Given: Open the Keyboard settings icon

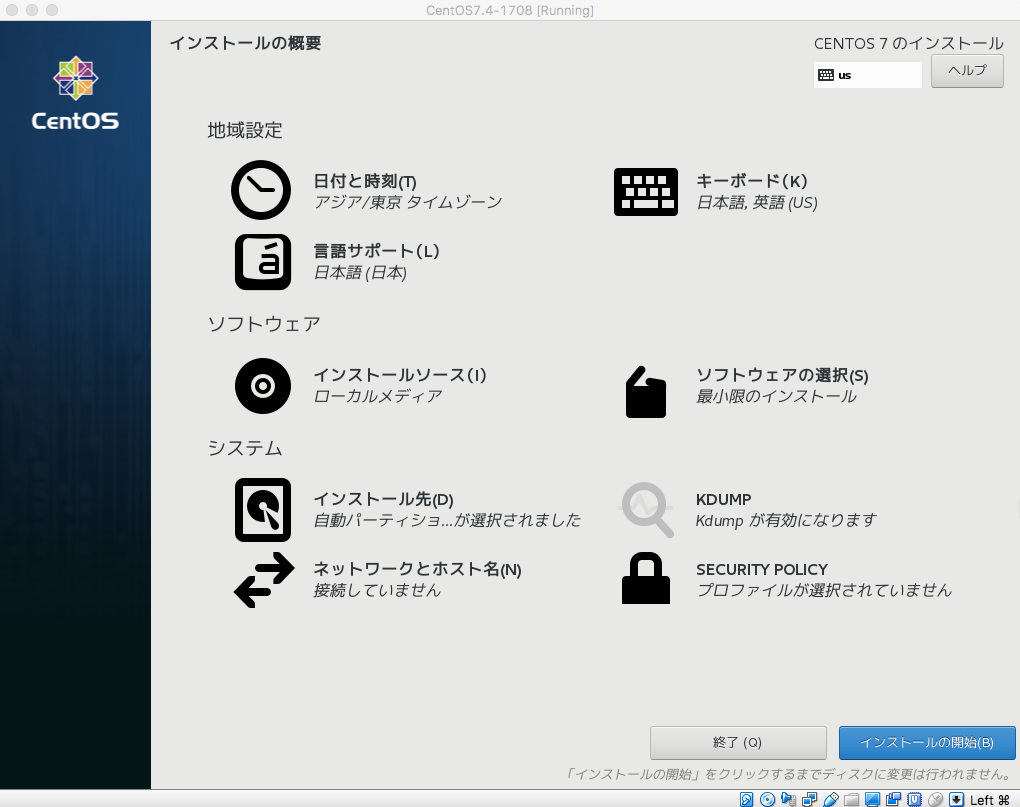Looking at the screenshot, I should click(x=645, y=191).
